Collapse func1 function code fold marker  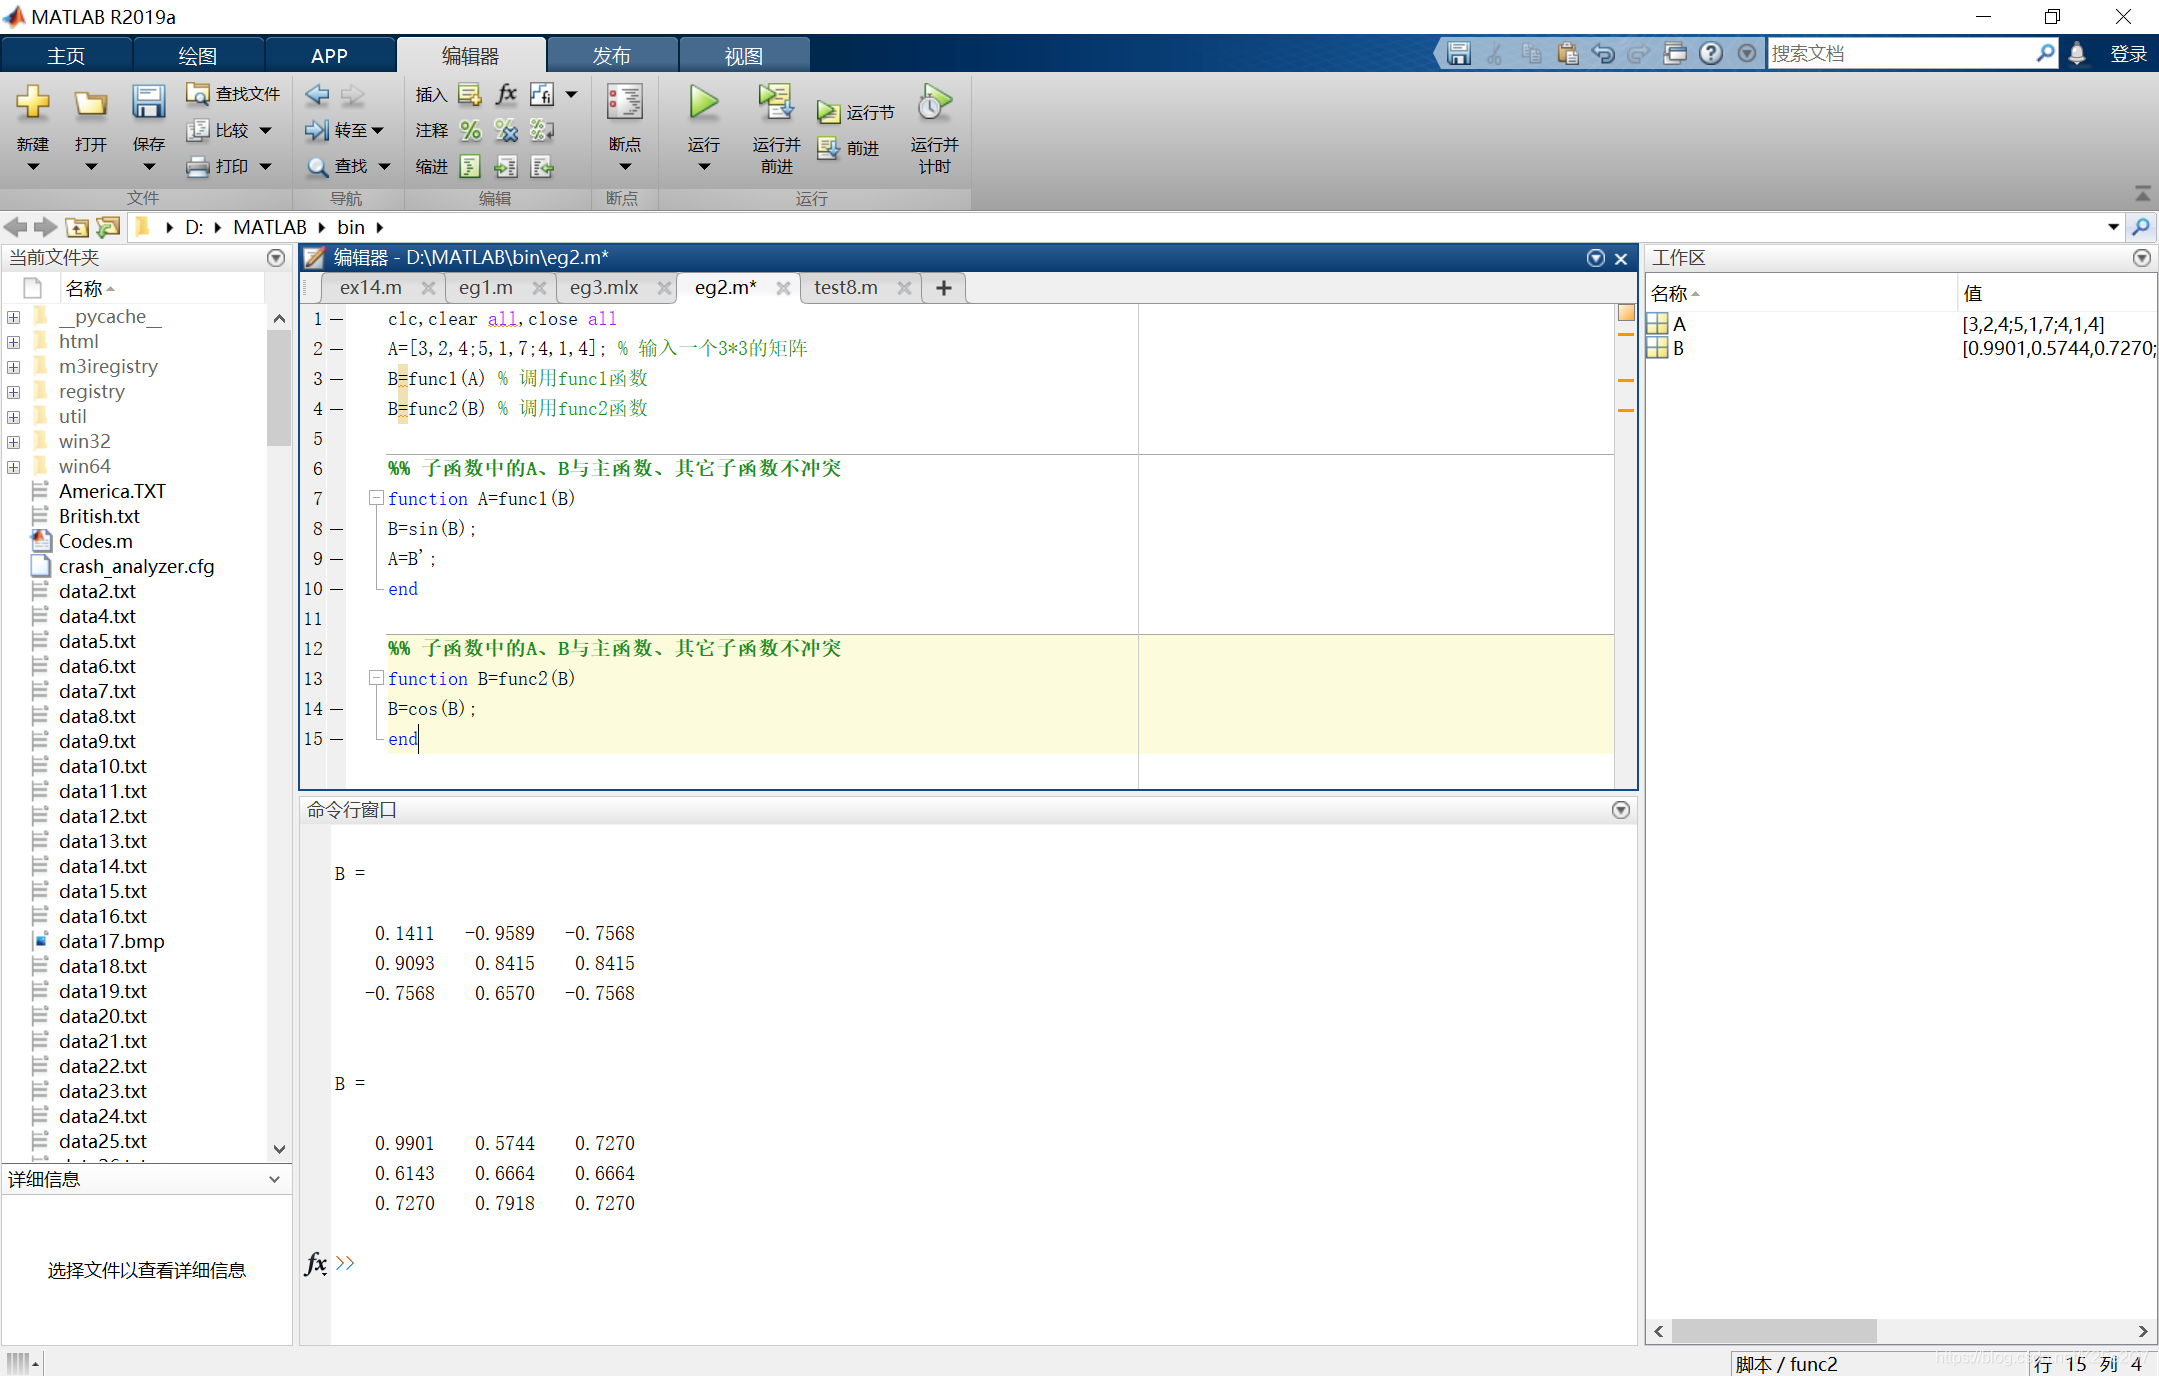point(376,498)
